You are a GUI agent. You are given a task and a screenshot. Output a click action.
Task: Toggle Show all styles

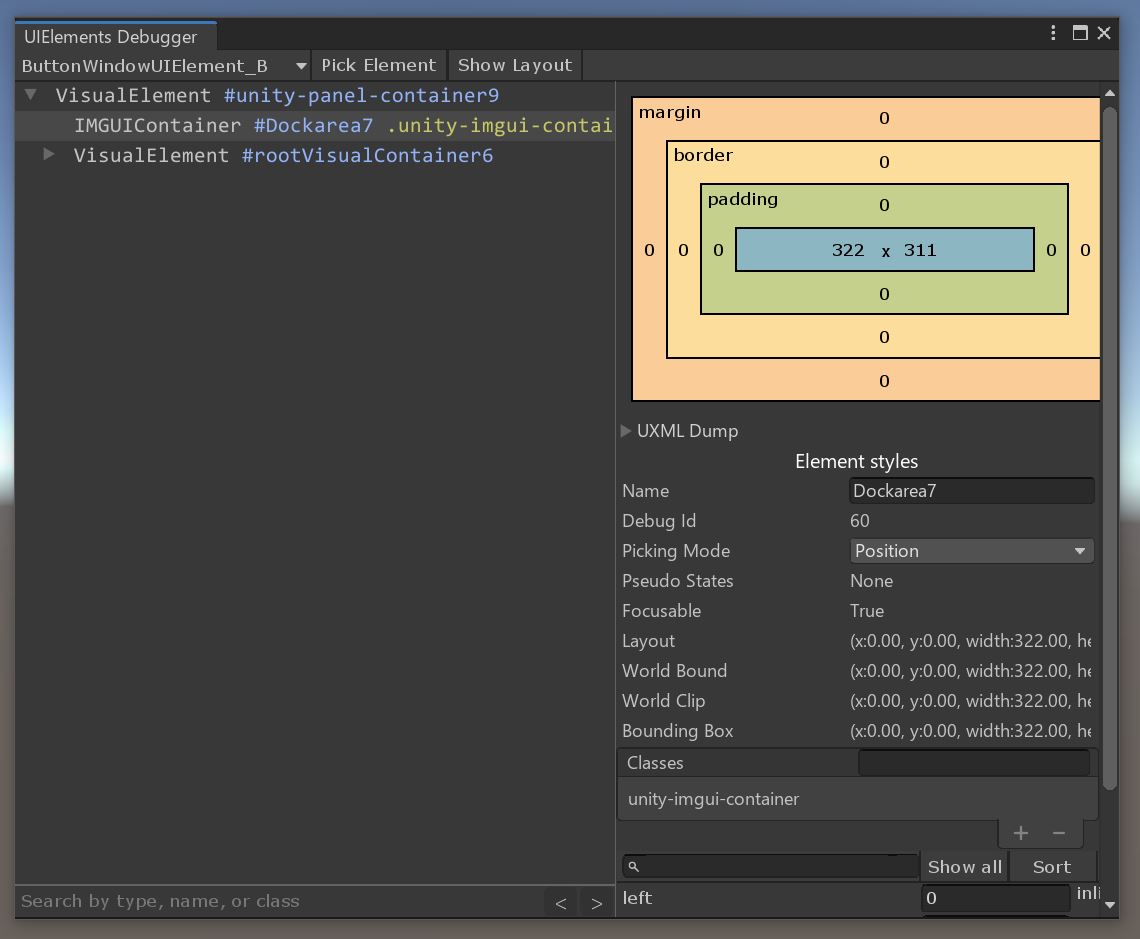[x=965, y=866]
